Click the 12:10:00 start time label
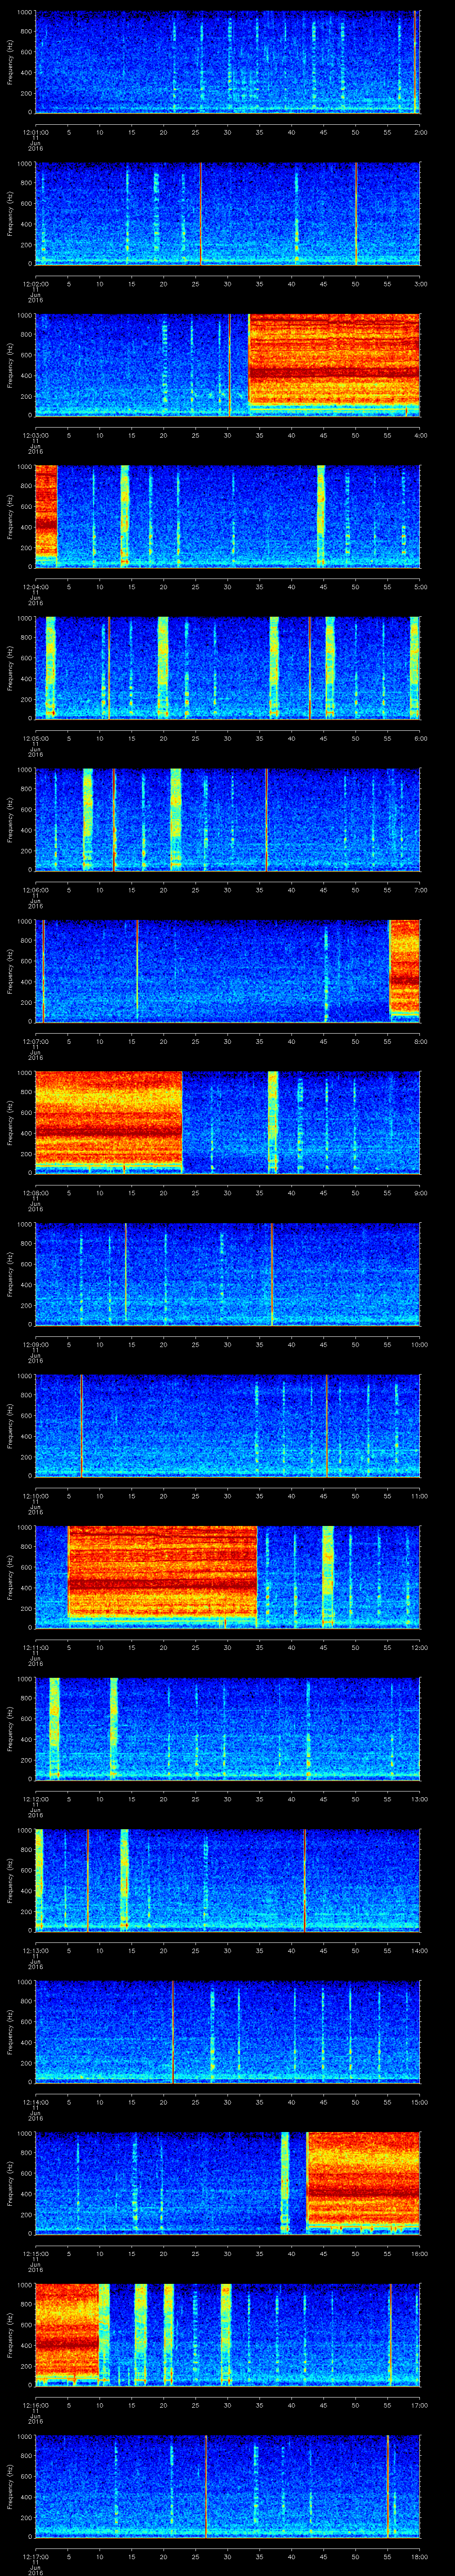 (x=35, y=1495)
